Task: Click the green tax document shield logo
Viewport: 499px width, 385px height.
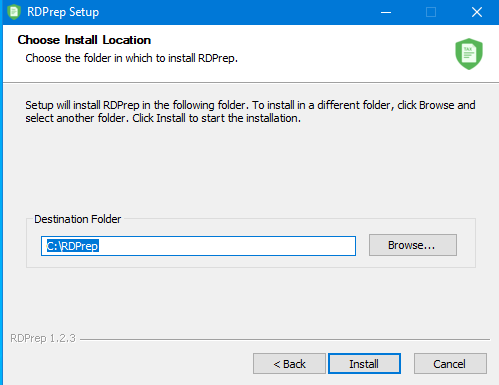Action: click(x=469, y=54)
